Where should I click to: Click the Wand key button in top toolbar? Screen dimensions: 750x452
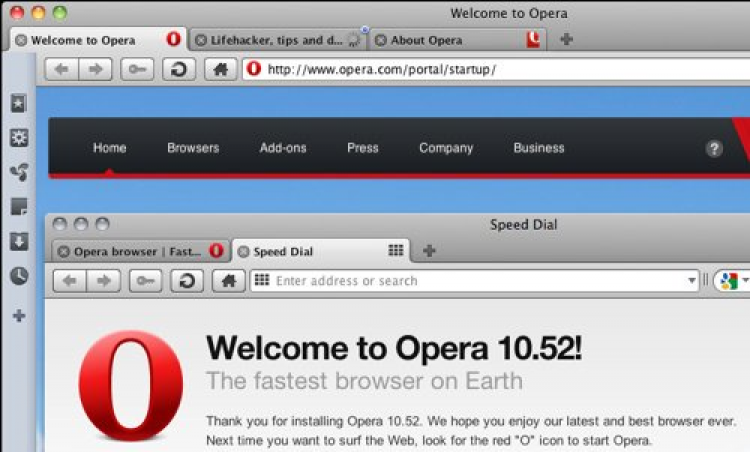[x=137, y=69]
